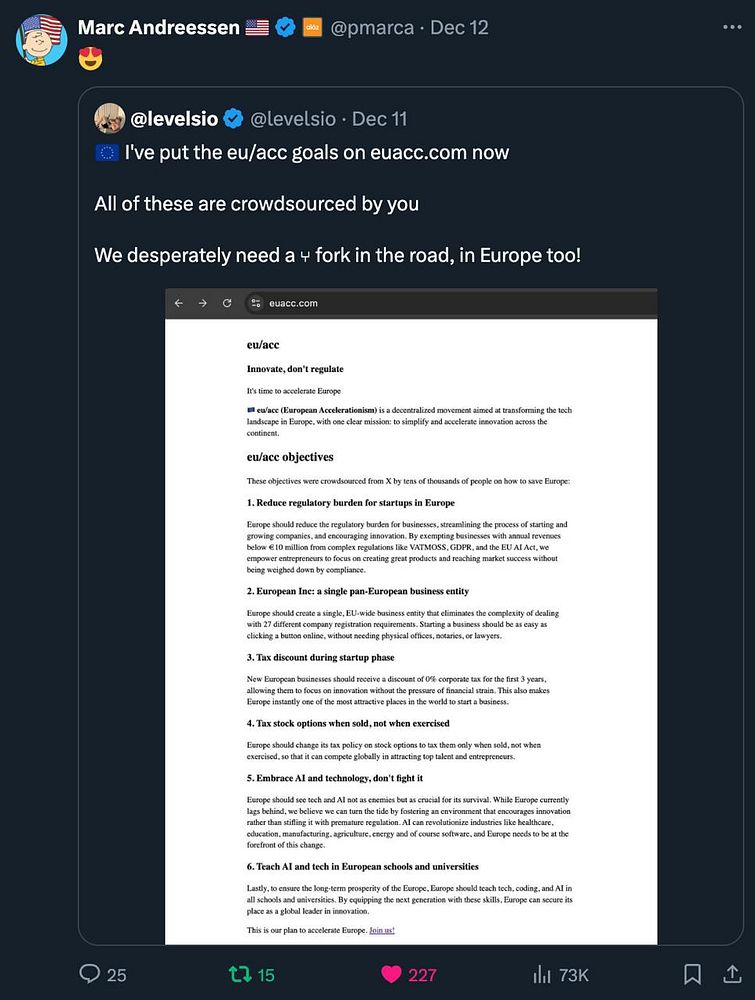Viewport: 755px width, 1000px height.
Task: Click the browser reload icon
Action: 227,303
